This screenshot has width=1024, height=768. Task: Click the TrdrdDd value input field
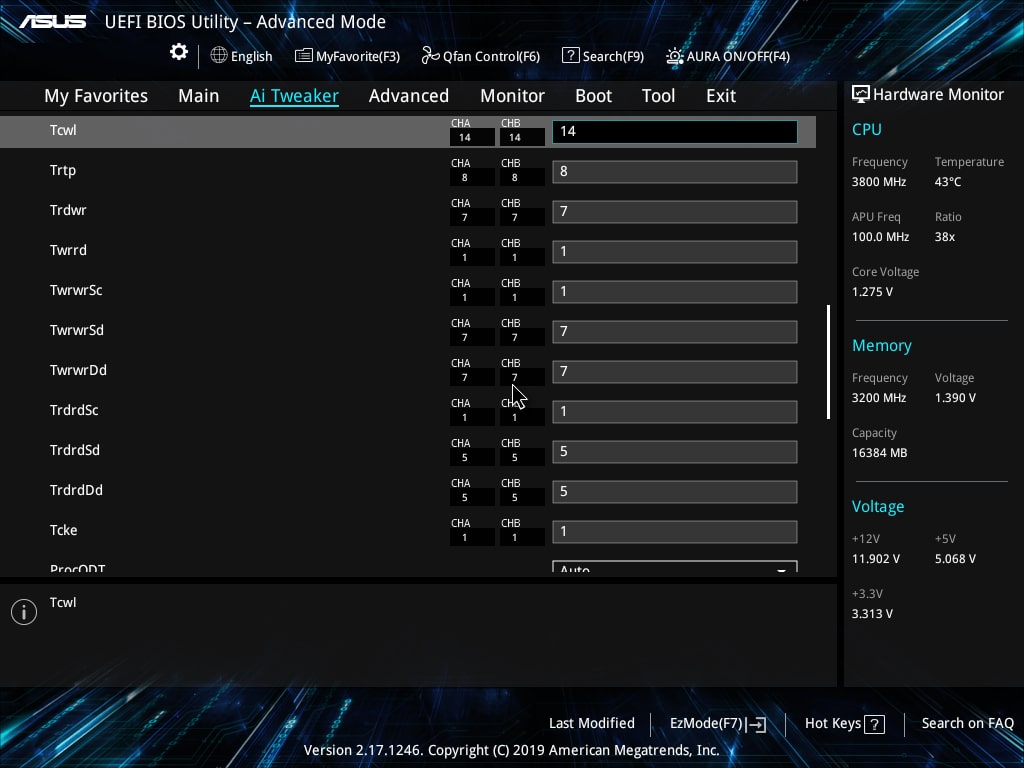(675, 492)
